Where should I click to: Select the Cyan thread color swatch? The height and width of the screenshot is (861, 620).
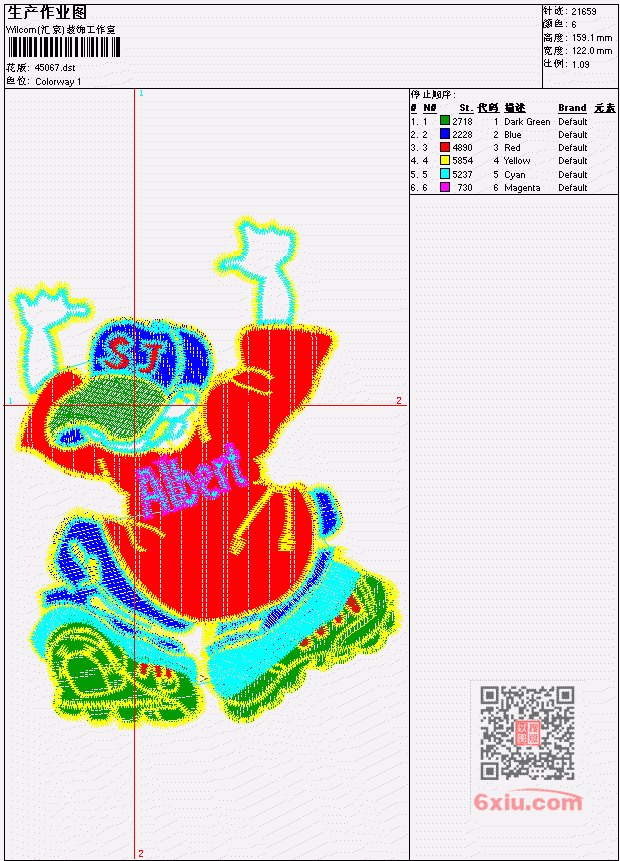445,174
